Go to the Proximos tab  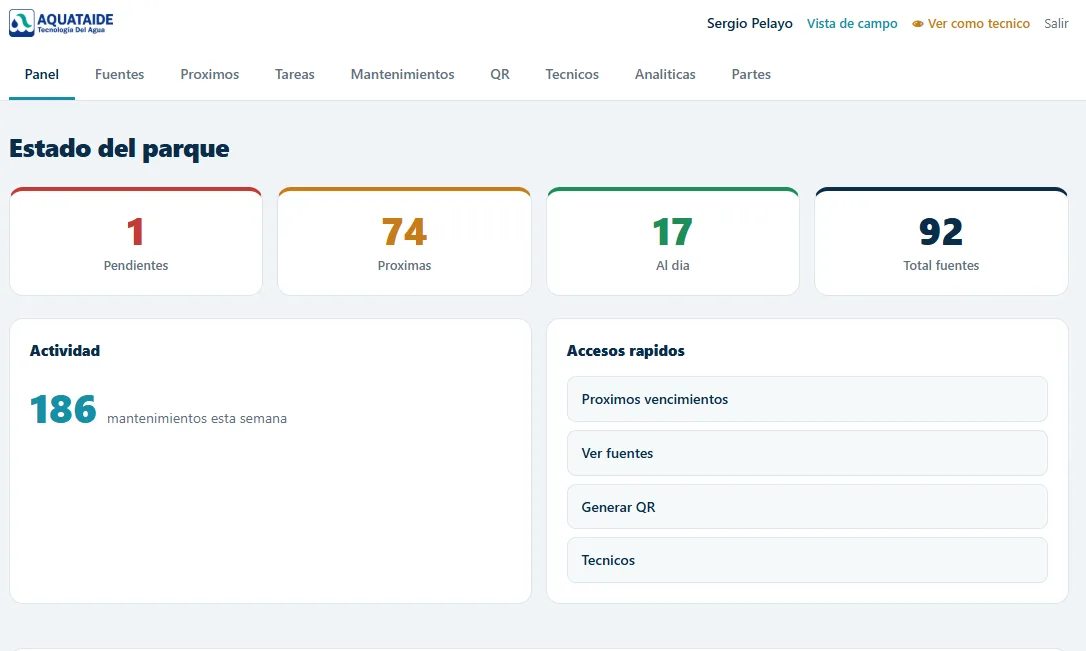click(210, 74)
